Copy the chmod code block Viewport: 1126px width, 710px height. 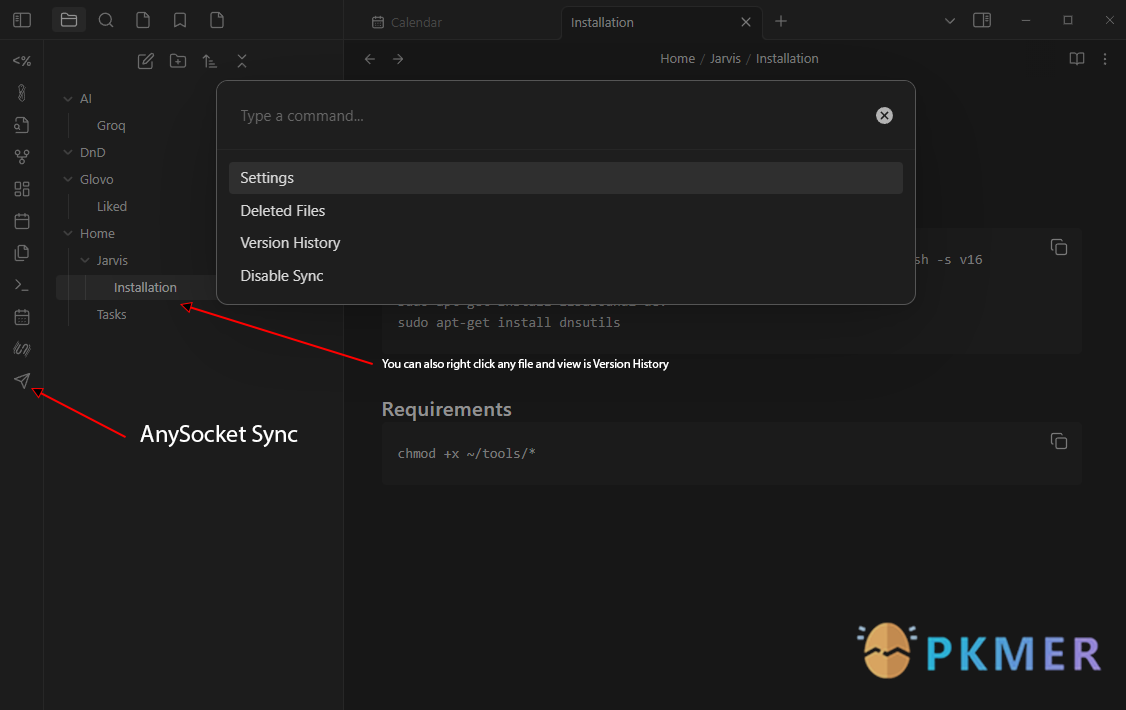click(x=1058, y=441)
